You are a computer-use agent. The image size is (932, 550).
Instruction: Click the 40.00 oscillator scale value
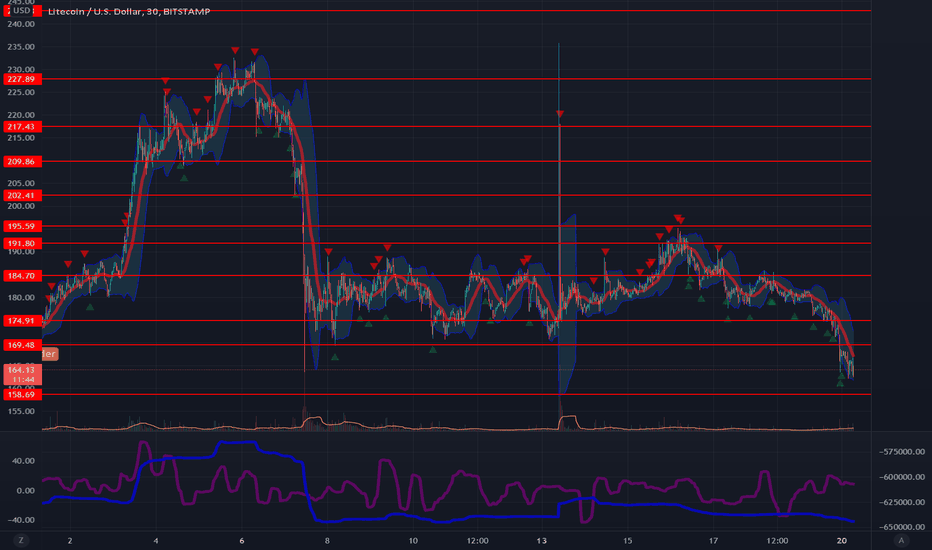pos(23,461)
